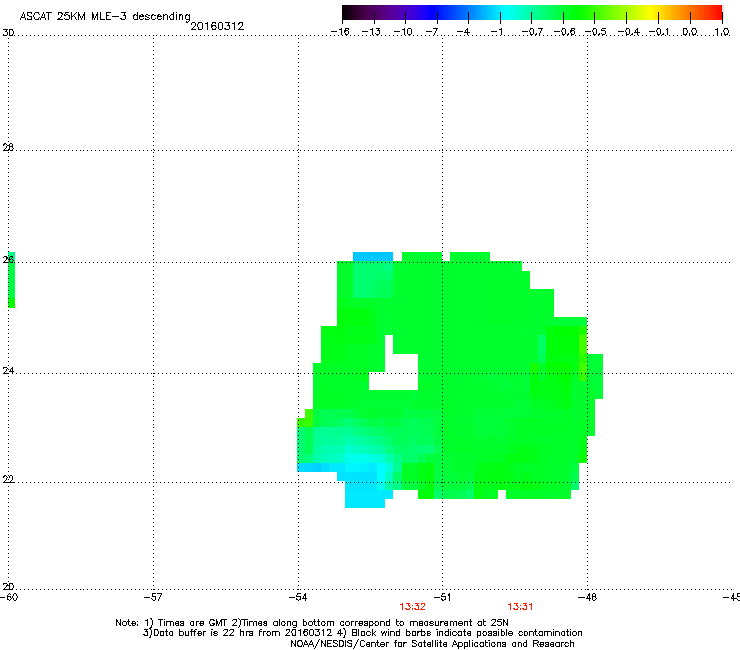The image size is (740, 650).
Task: Click the -10 color bar label
Action: coord(403,32)
